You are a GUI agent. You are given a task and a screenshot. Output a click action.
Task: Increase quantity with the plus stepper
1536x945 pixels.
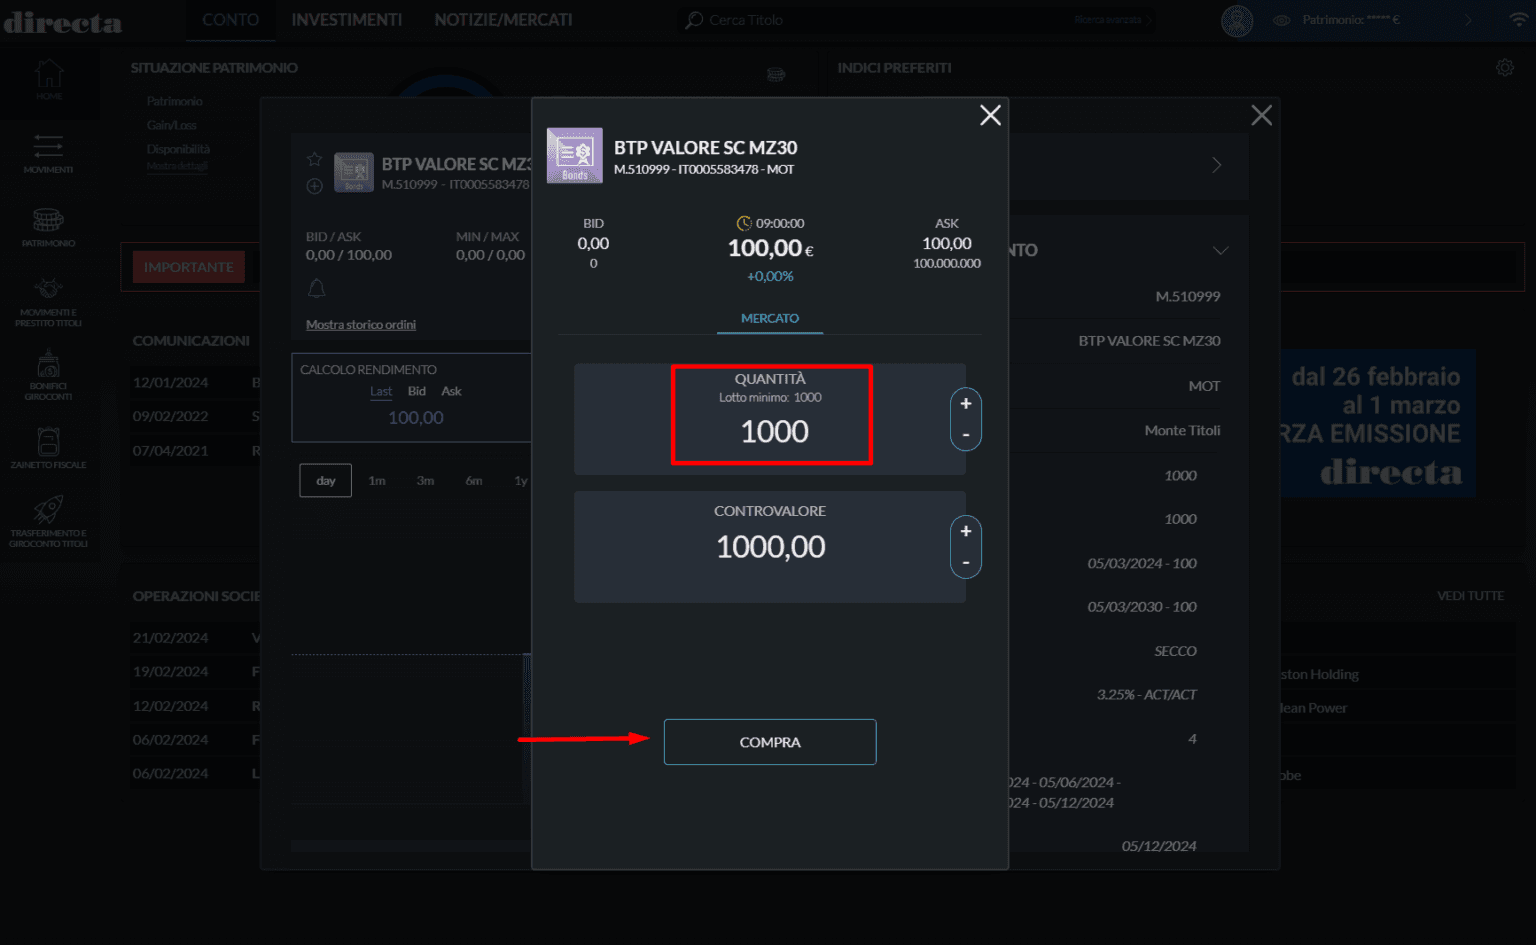tap(965, 404)
